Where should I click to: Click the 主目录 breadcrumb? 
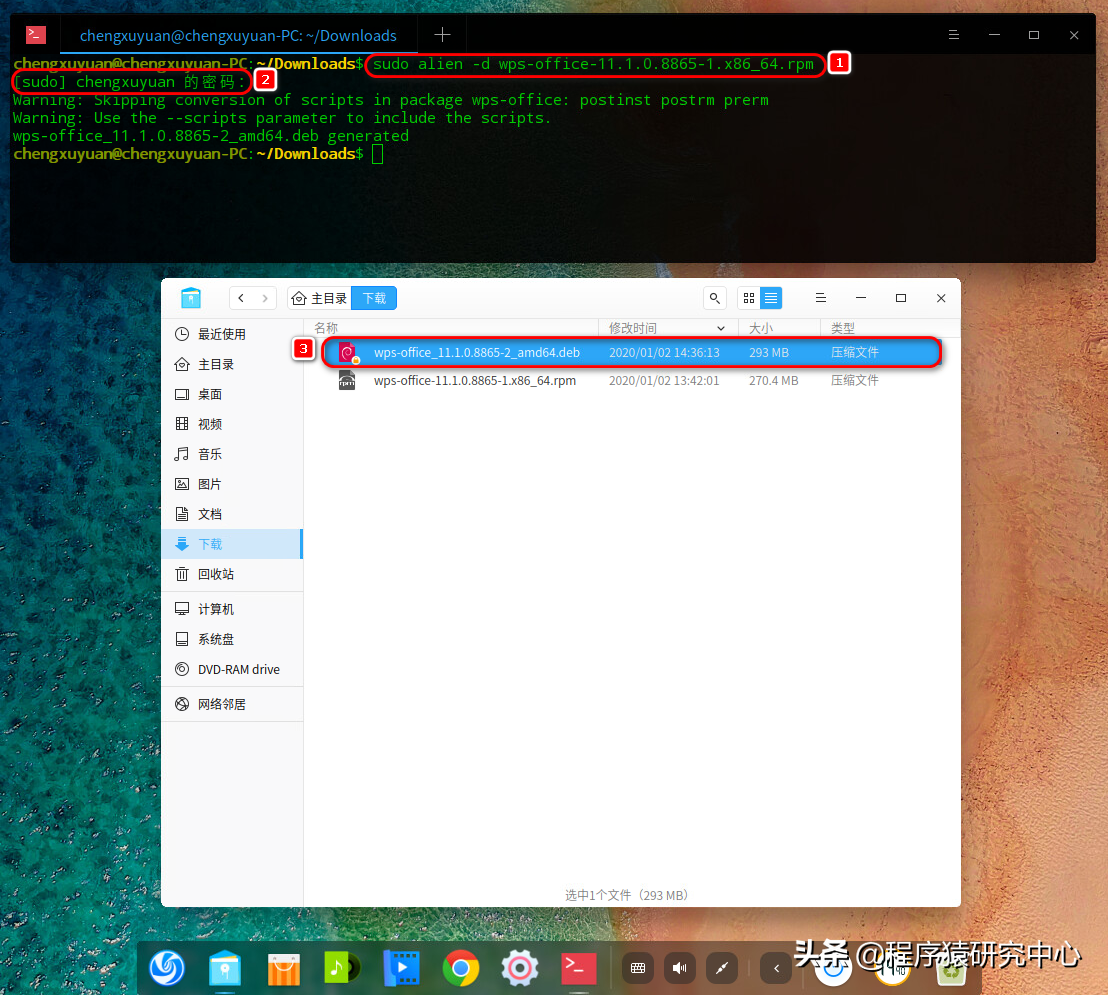pyautogui.click(x=319, y=298)
